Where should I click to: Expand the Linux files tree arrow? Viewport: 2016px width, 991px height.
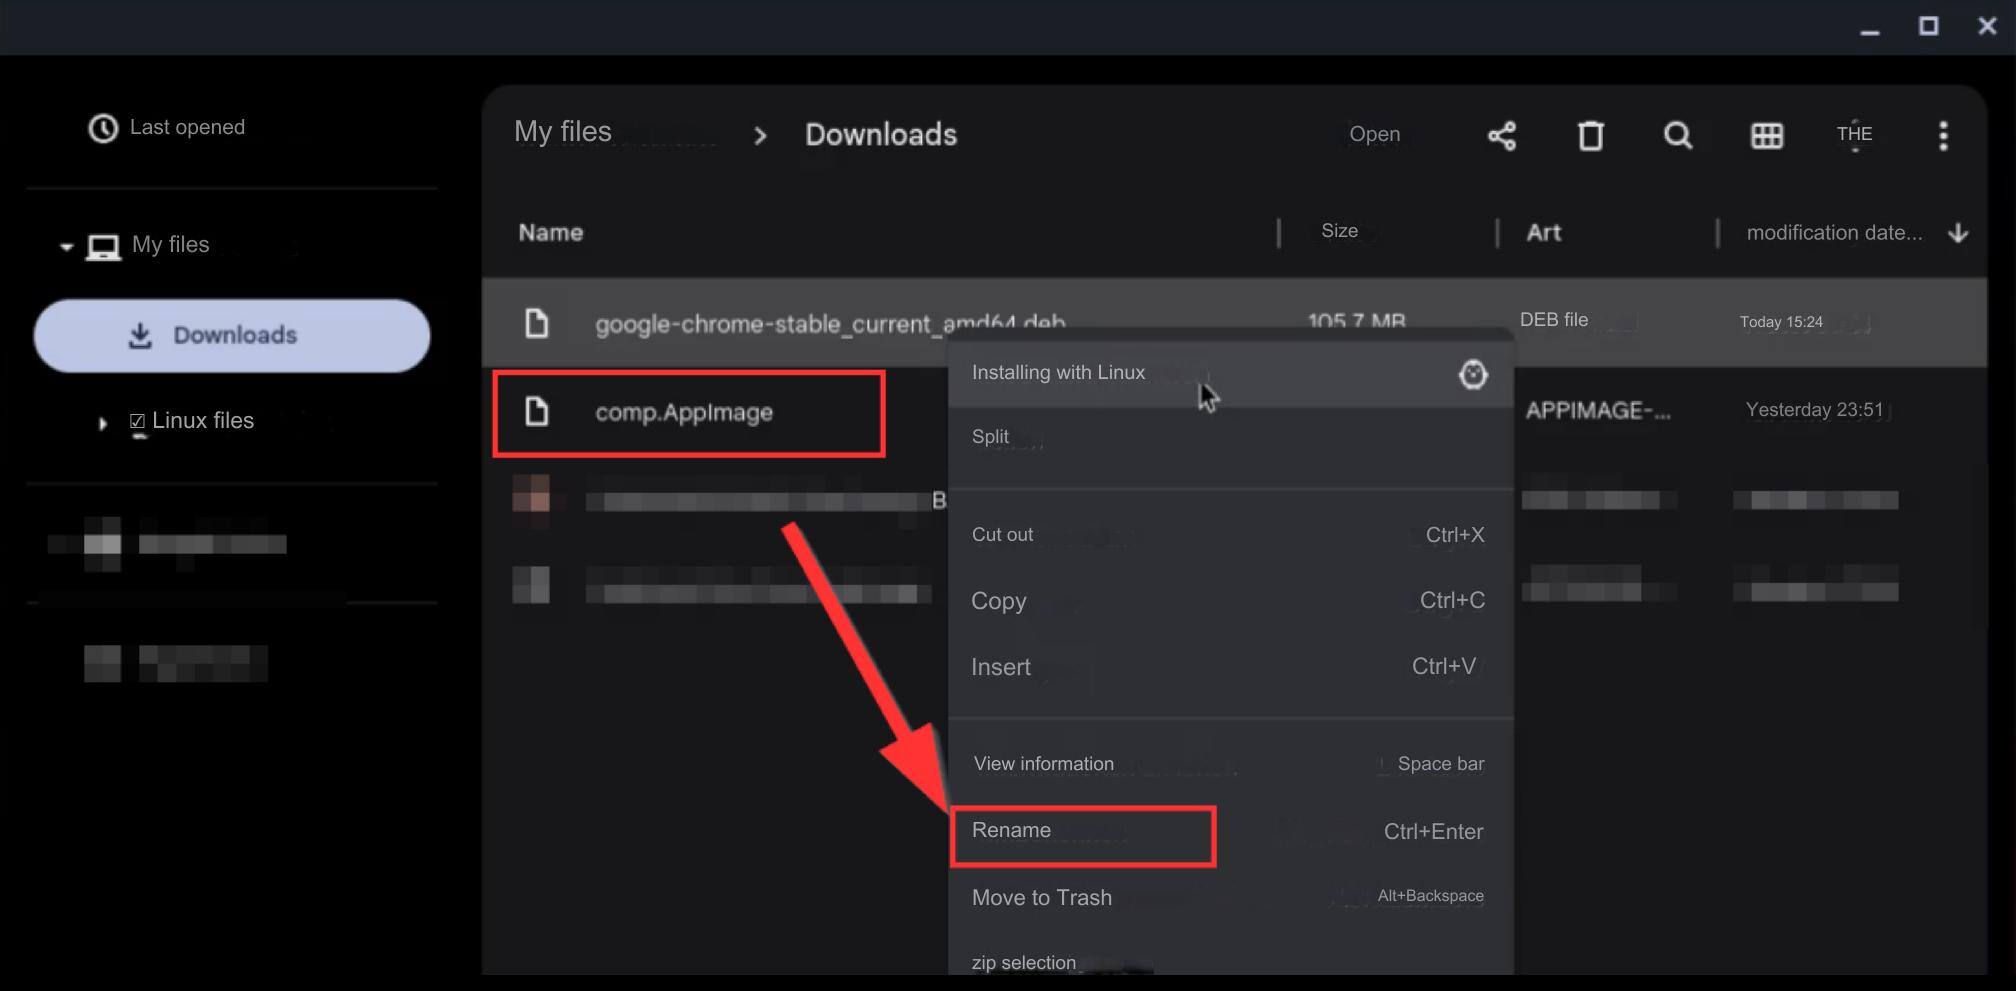(x=102, y=423)
